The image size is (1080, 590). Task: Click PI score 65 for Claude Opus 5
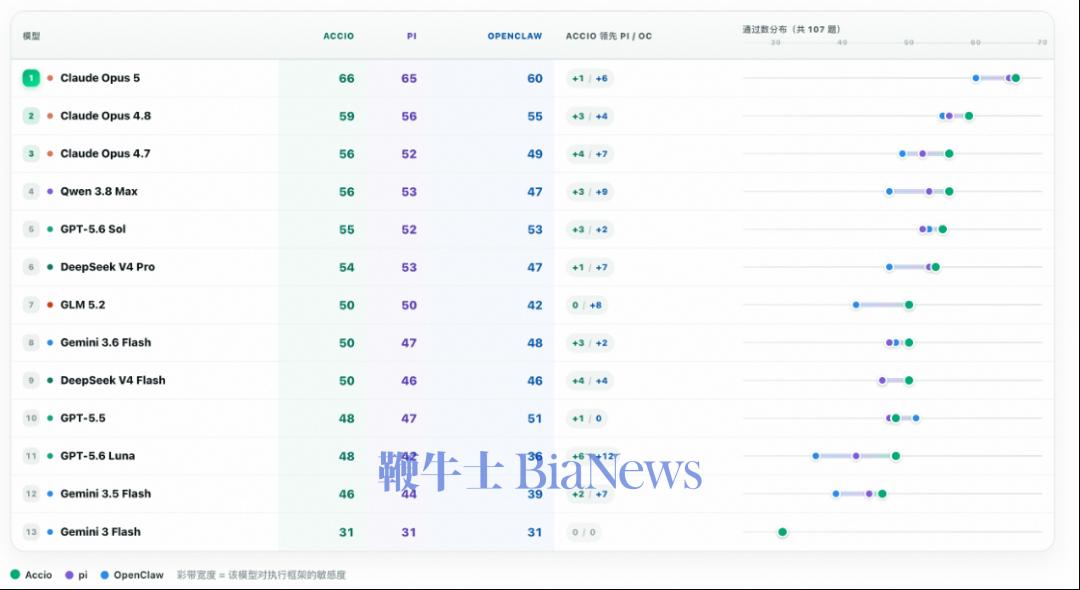click(409, 78)
